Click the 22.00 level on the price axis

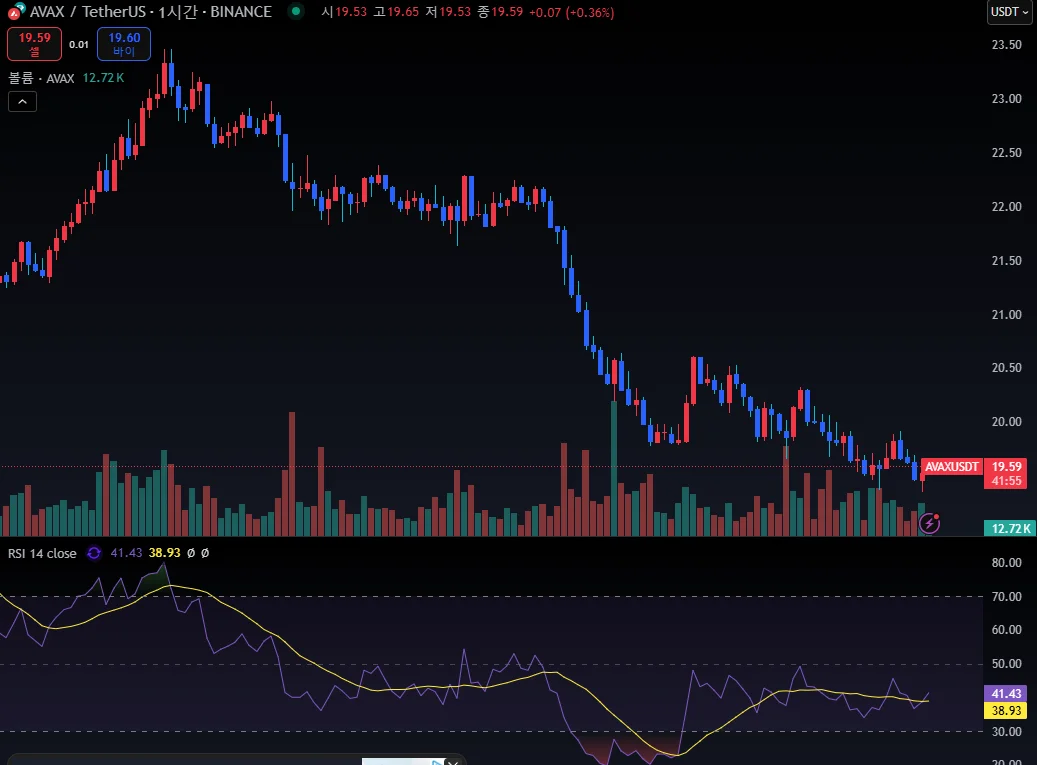click(x=1006, y=207)
